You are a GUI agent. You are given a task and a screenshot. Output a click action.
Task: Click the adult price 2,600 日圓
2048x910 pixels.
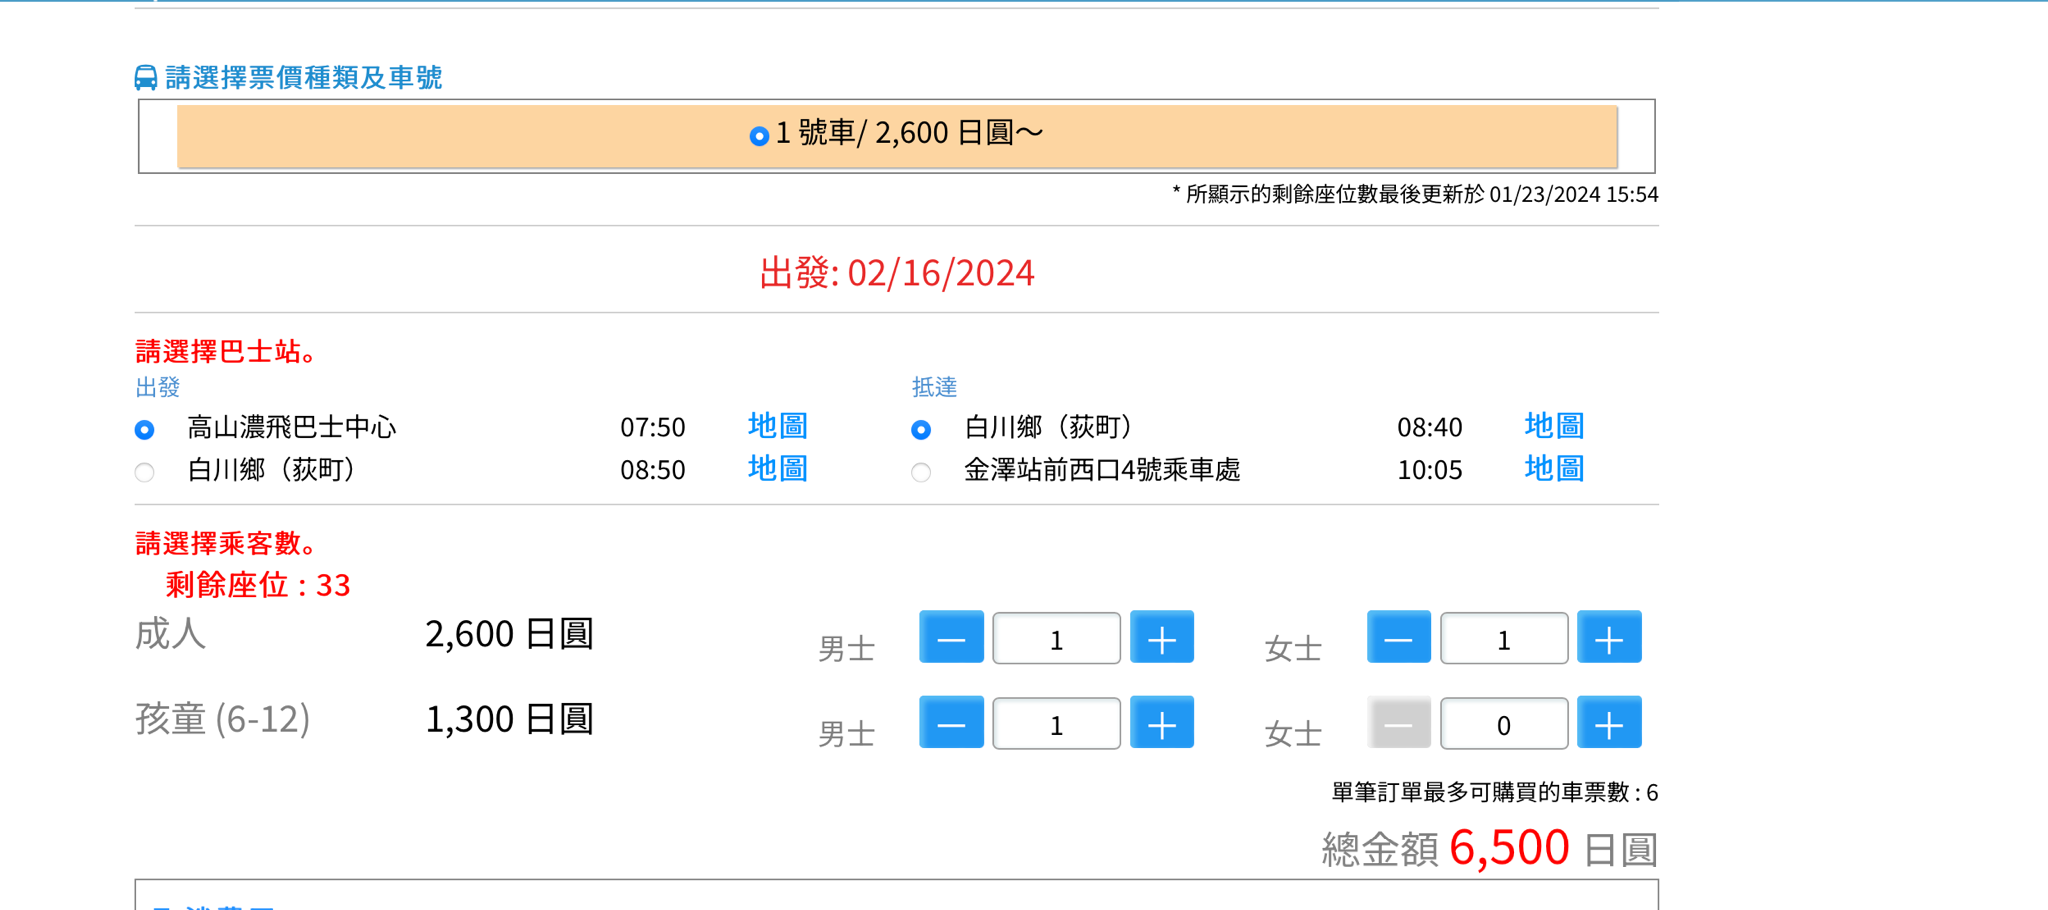tap(510, 634)
